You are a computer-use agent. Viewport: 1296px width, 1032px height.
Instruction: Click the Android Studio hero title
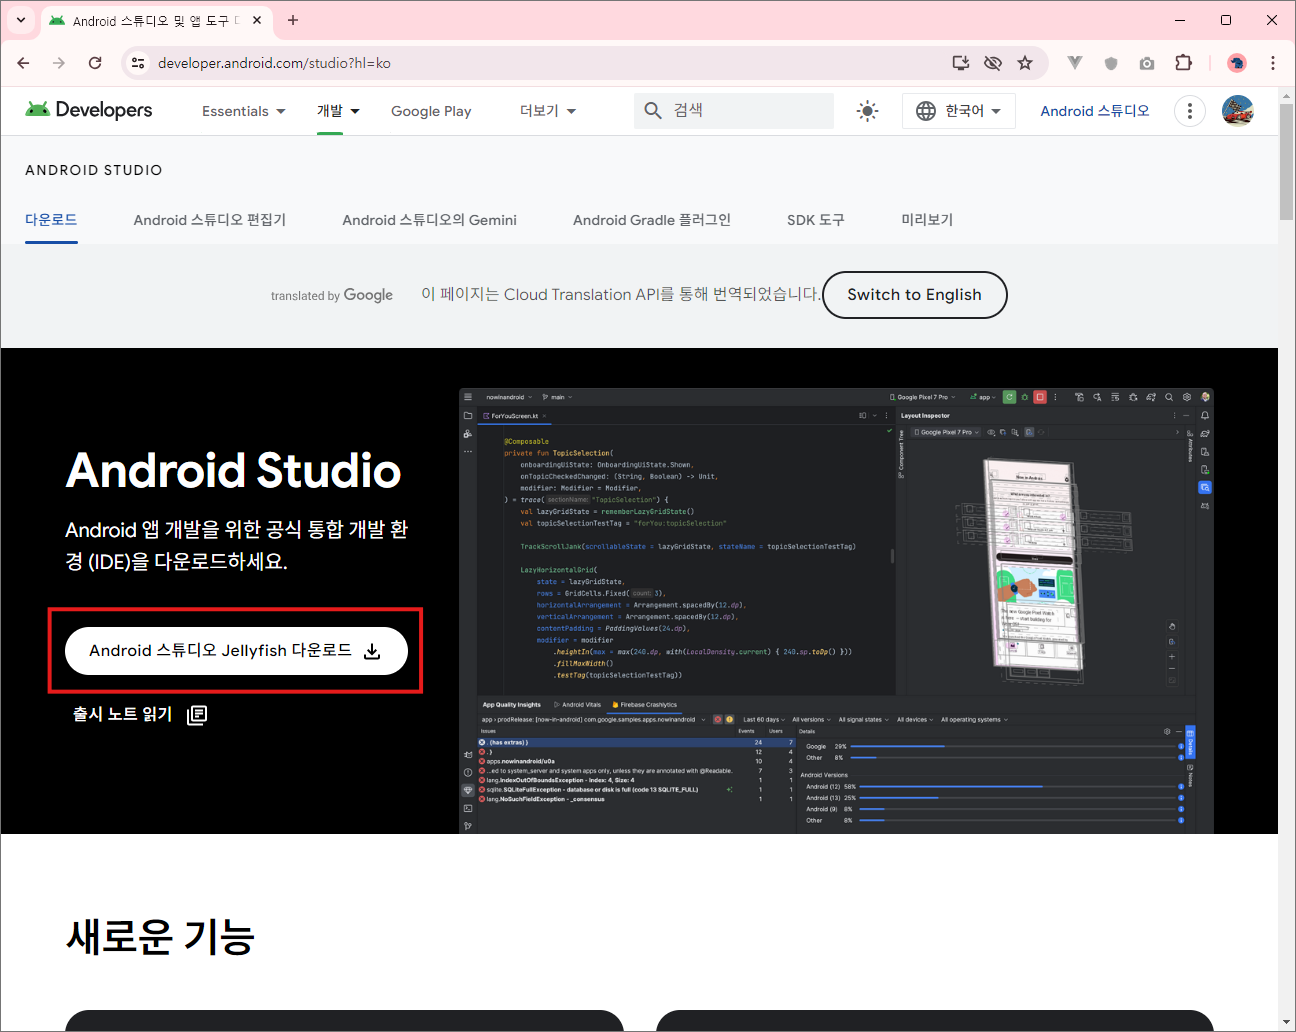coord(234,471)
